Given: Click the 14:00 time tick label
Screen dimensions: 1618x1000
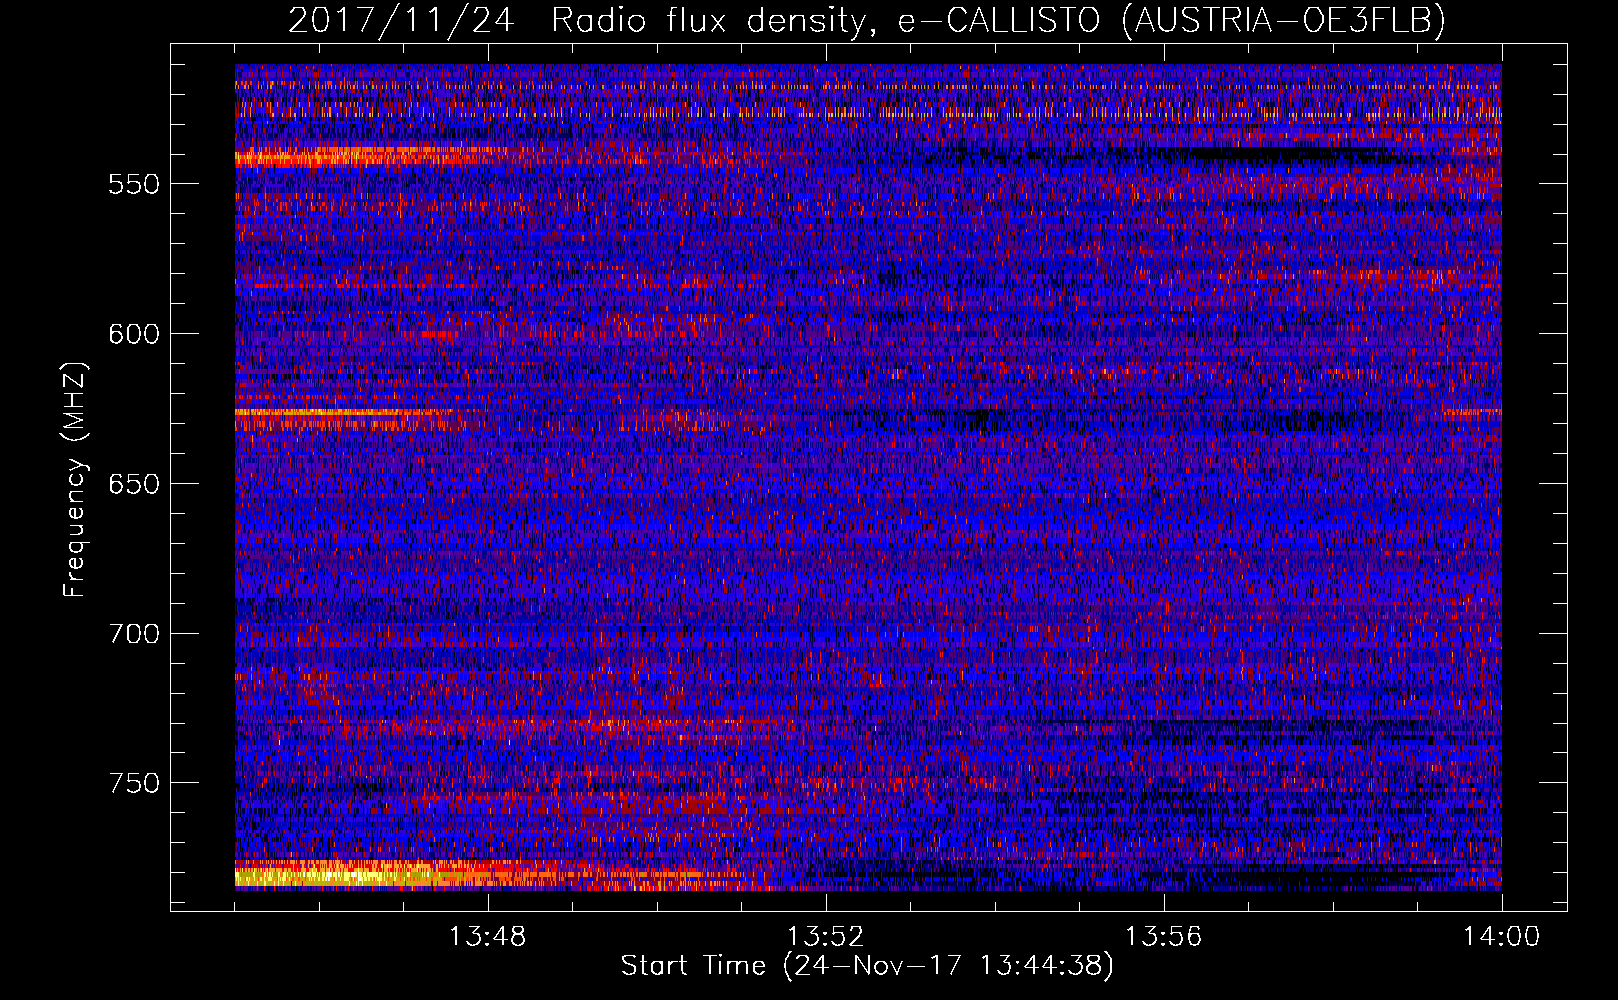Looking at the screenshot, I should 1502,937.
